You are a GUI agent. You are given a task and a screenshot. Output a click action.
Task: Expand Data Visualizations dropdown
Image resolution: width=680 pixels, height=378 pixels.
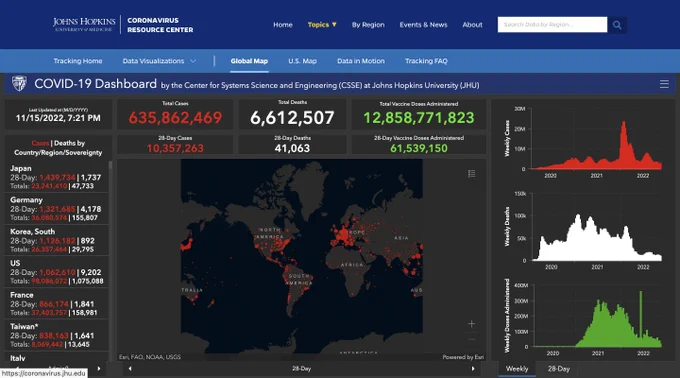[x=159, y=61]
